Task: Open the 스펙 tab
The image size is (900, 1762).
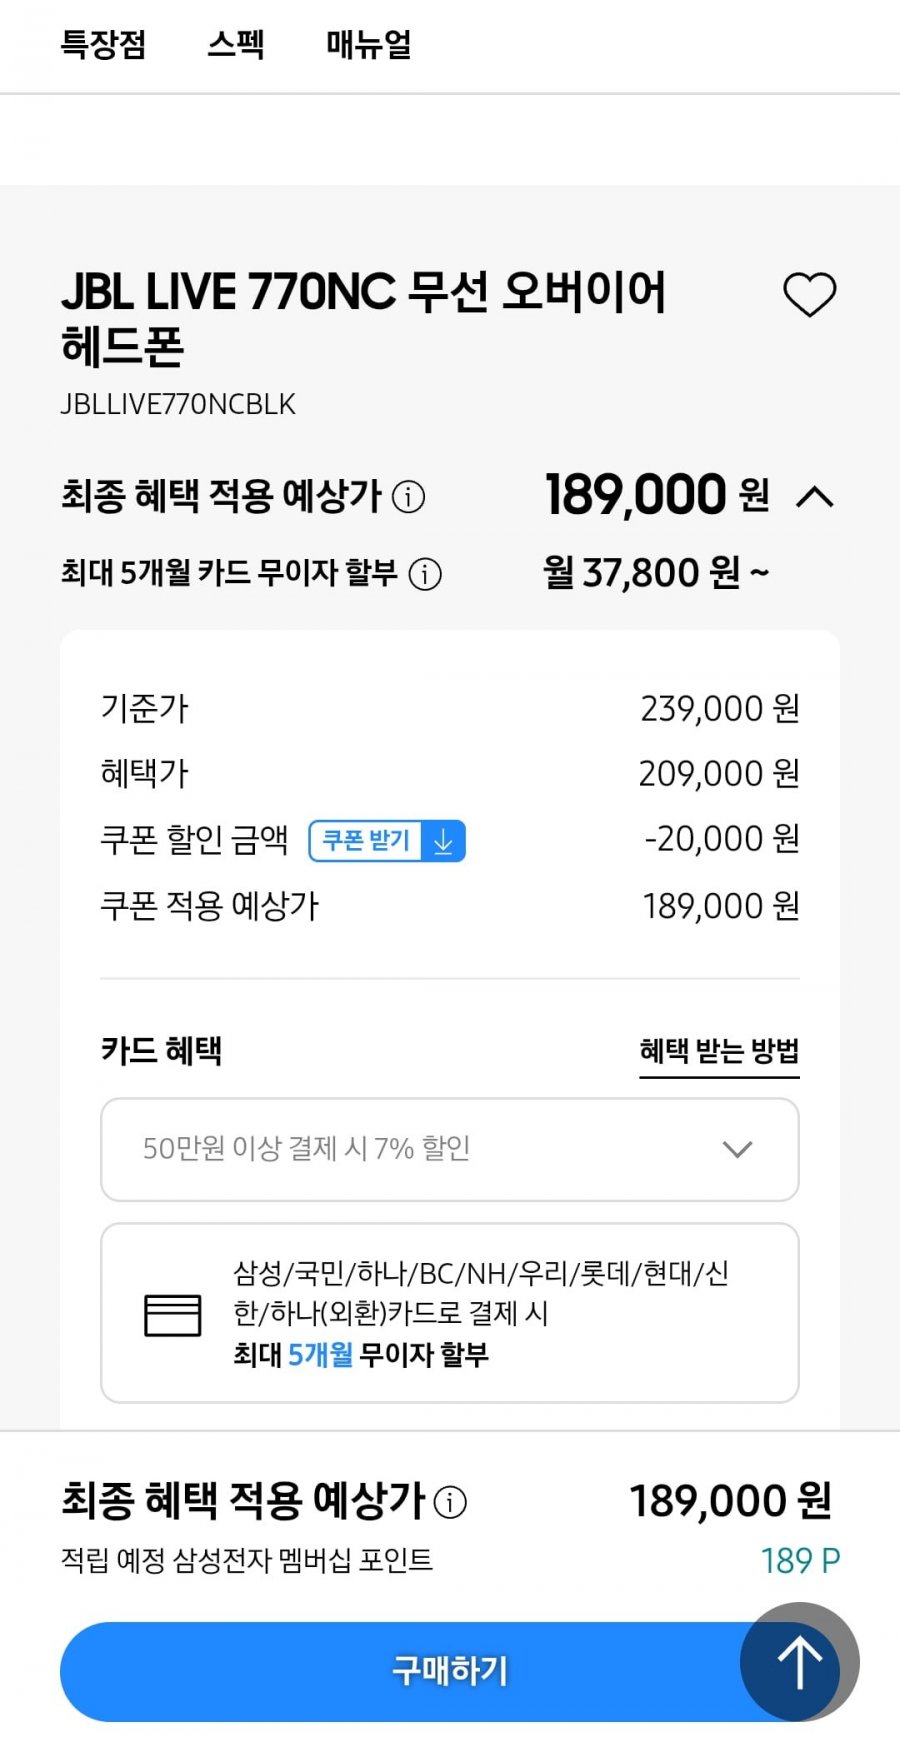Action: click(236, 45)
